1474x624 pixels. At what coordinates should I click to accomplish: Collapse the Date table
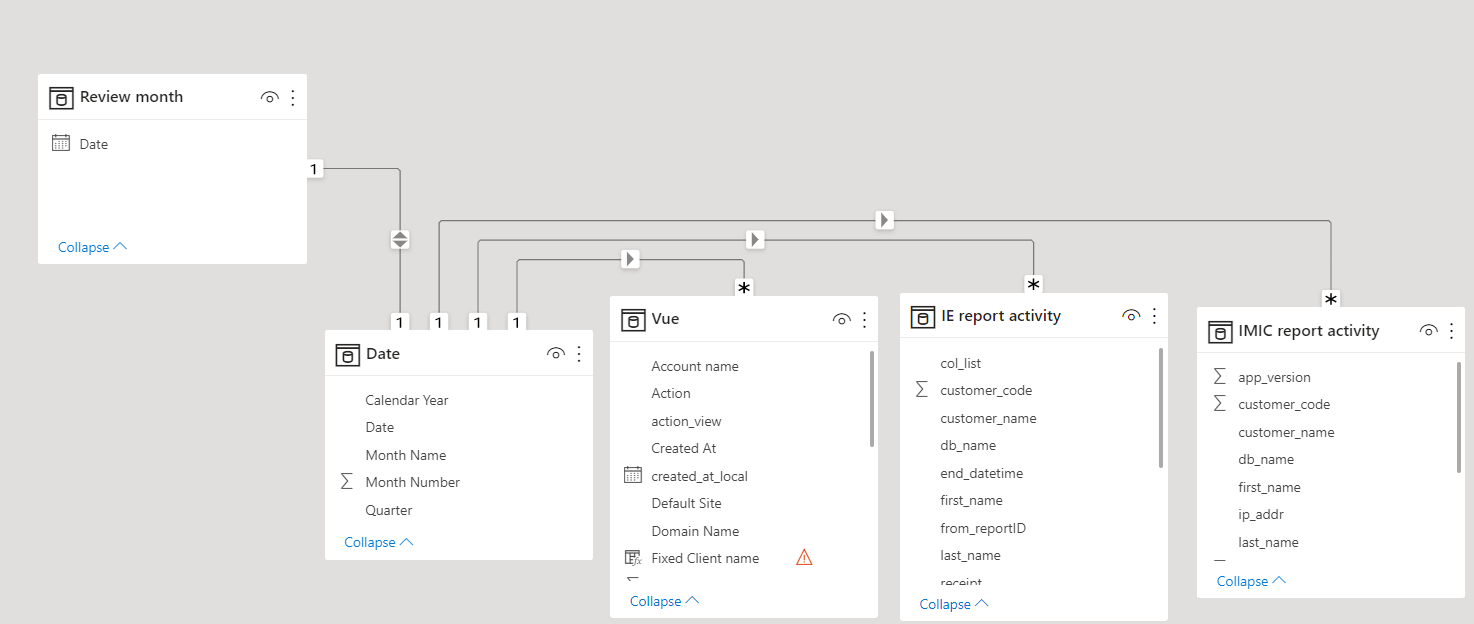[379, 542]
